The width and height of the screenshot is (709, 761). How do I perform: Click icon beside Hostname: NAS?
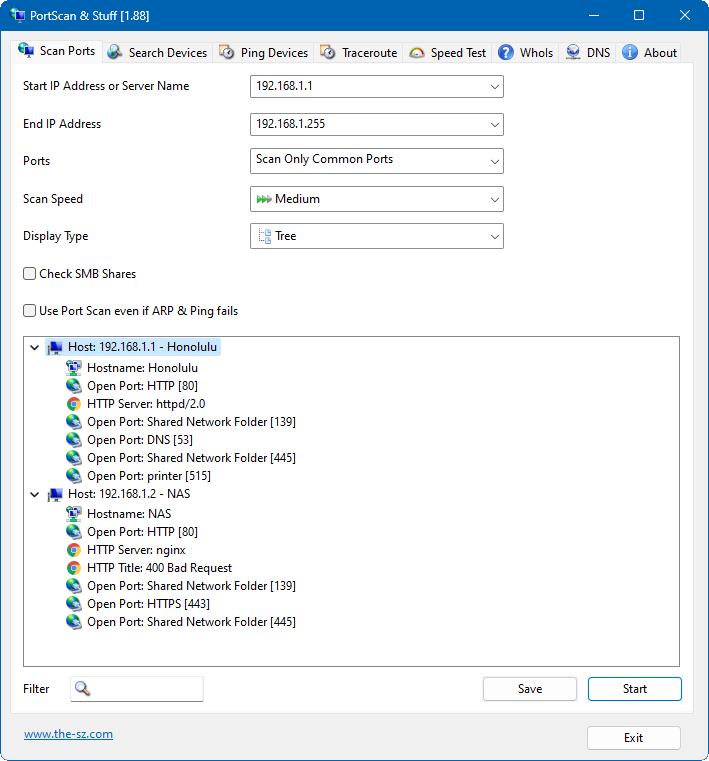point(74,513)
